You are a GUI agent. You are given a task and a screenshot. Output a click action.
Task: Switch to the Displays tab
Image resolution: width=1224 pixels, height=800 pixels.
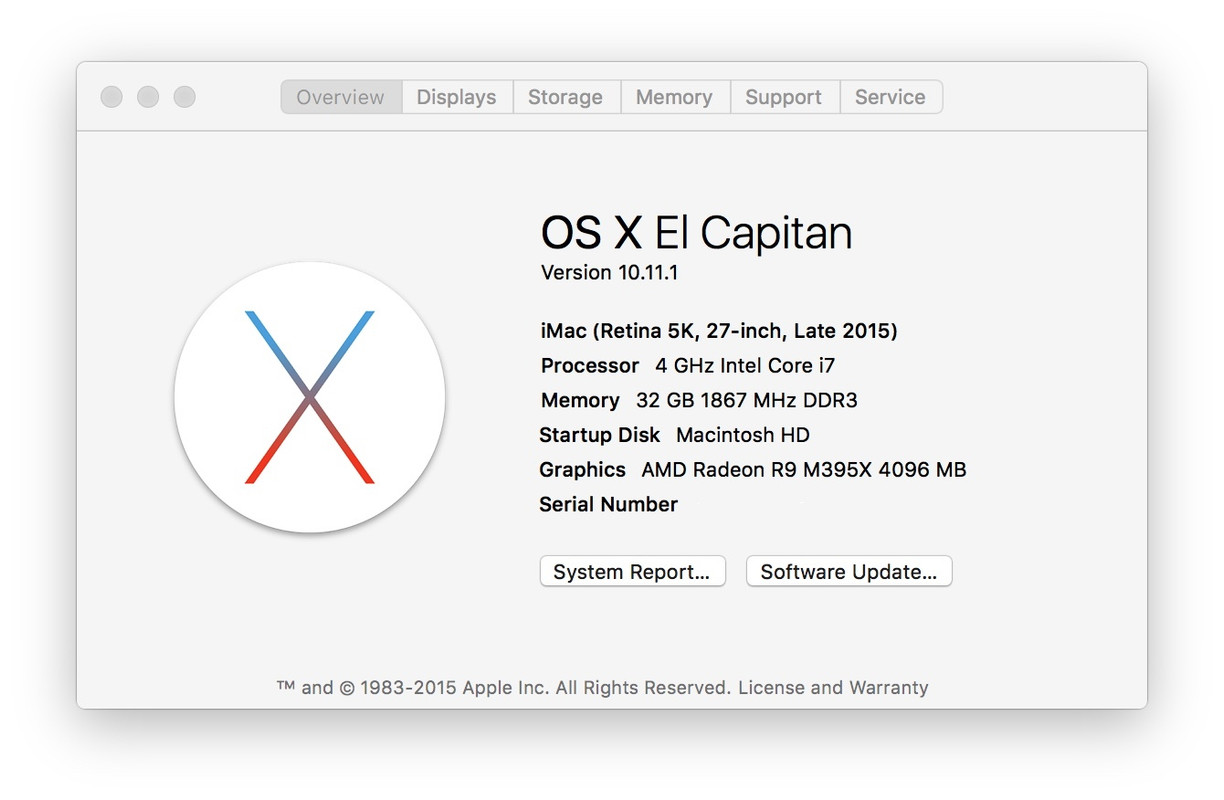pos(457,97)
